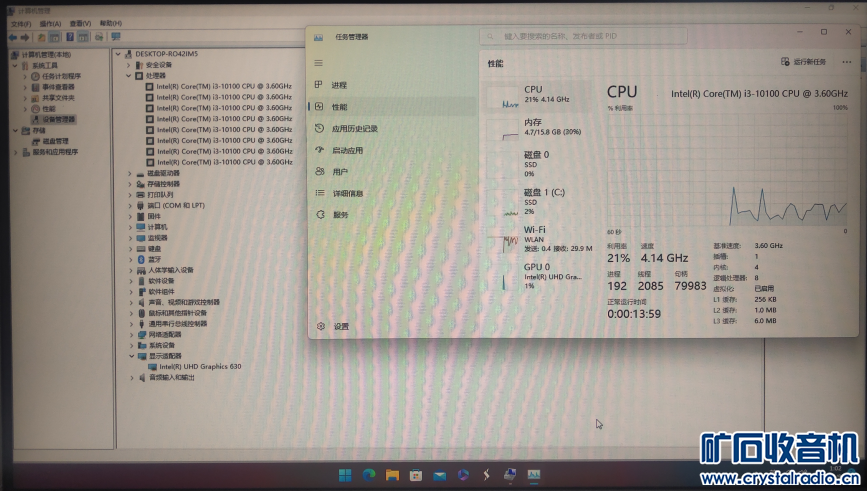Open the Task Manager hamburger navigation menu
The width and height of the screenshot is (867, 491).
pyautogui.click(x=318, y=63)
